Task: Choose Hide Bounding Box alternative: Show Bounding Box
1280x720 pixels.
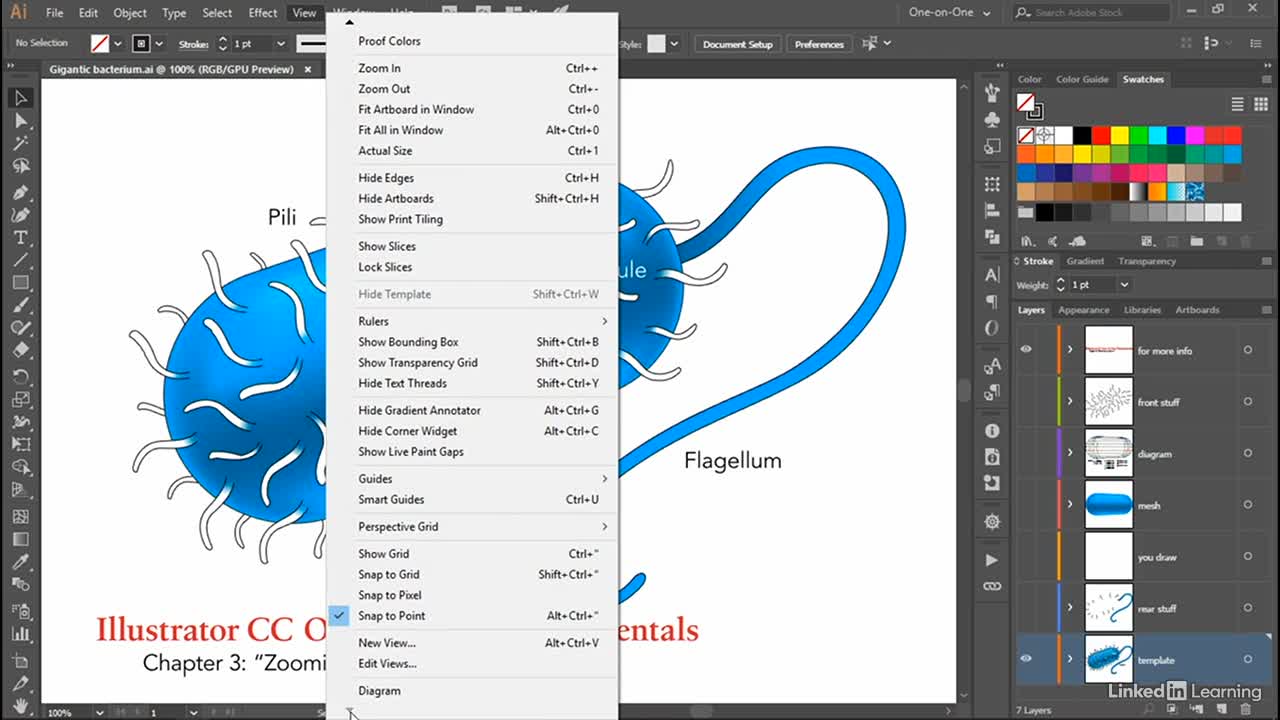Action: pos(472,342)
